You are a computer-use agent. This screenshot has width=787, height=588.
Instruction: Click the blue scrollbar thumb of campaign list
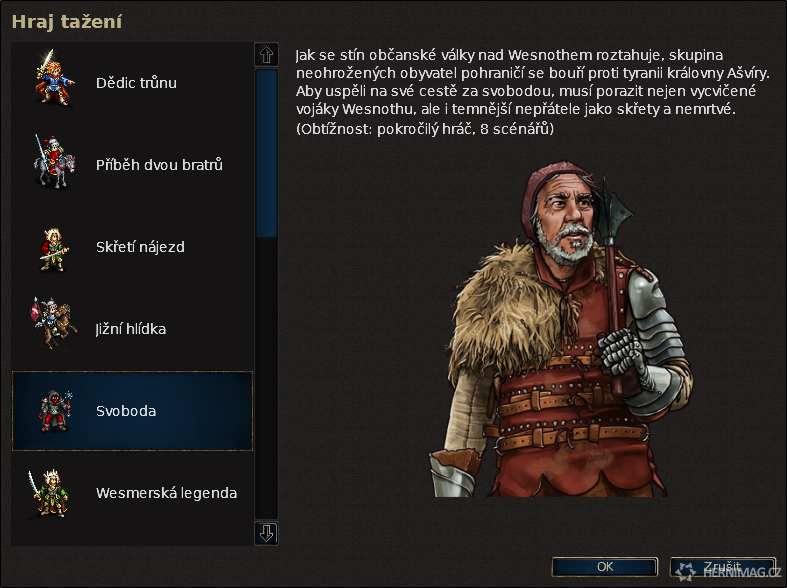[267, 153]
